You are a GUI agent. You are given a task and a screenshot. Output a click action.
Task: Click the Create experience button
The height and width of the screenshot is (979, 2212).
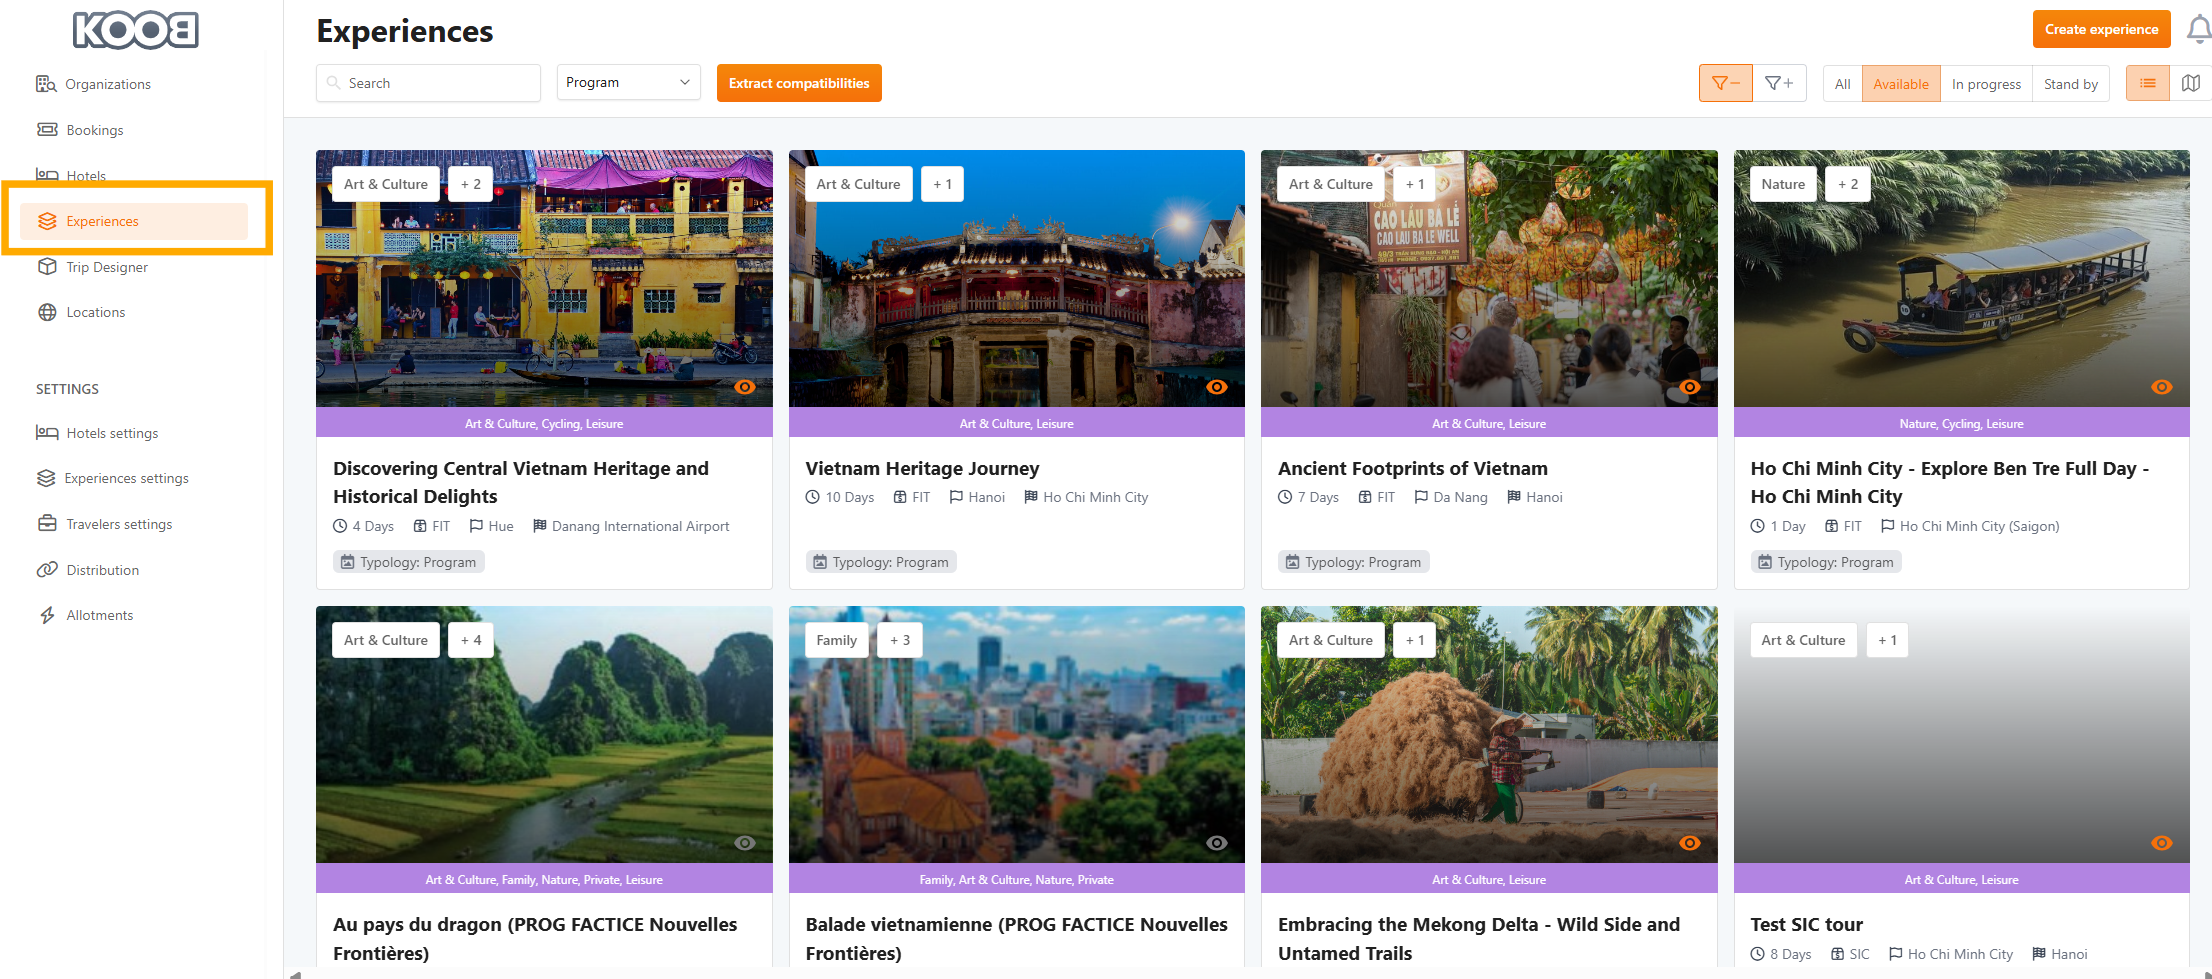tap(2101, 29)
